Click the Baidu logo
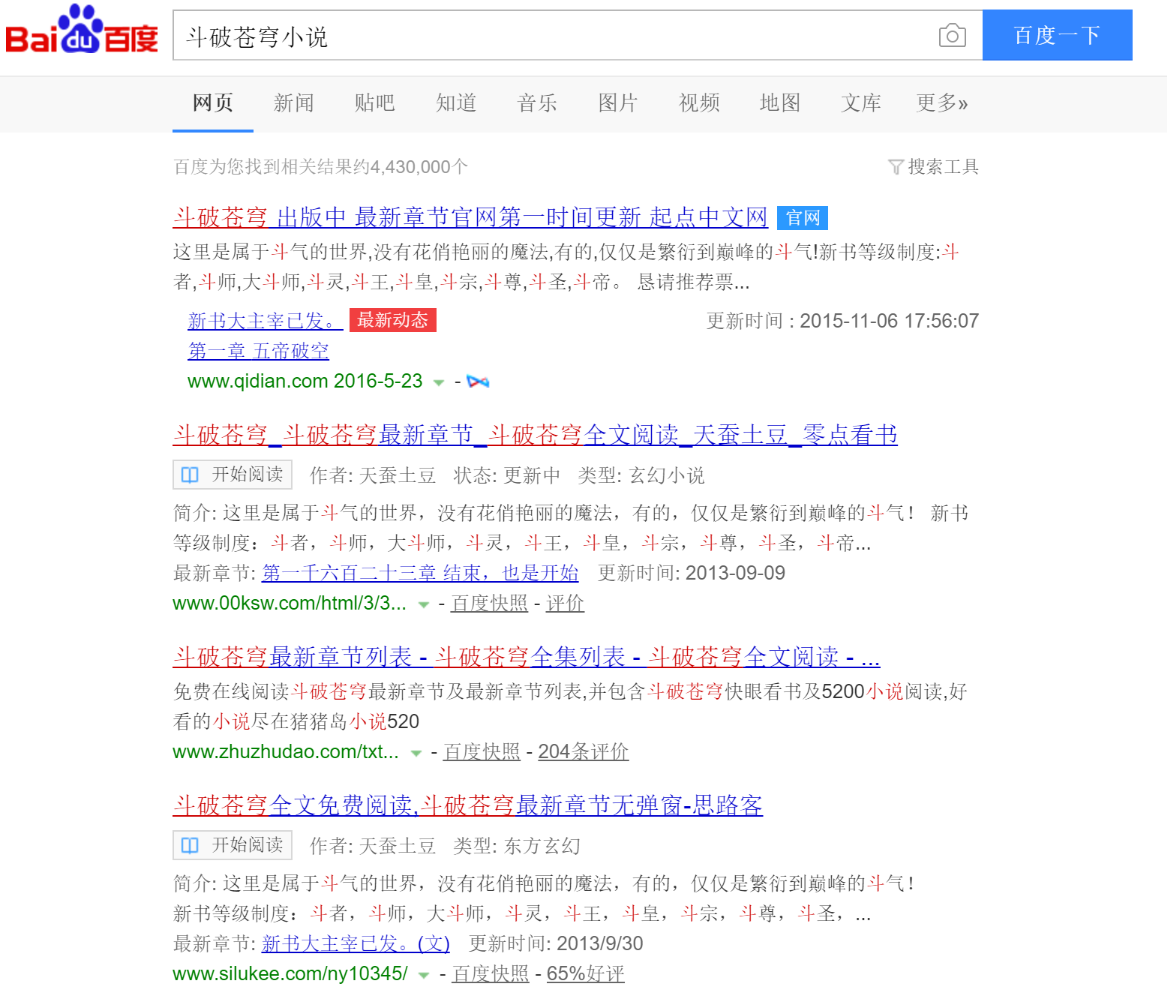The height and width of the screenshot is (997, 1167). (82, 31)
